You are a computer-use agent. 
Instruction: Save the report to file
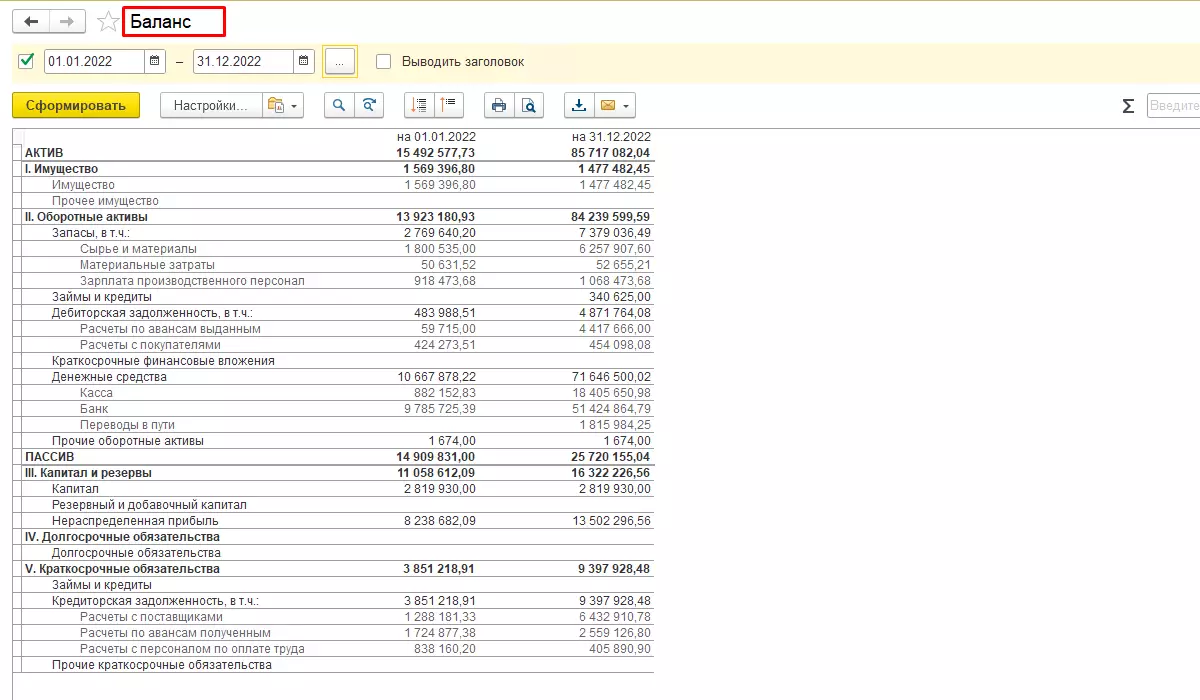pyautogui.click(x=579, y=105)
